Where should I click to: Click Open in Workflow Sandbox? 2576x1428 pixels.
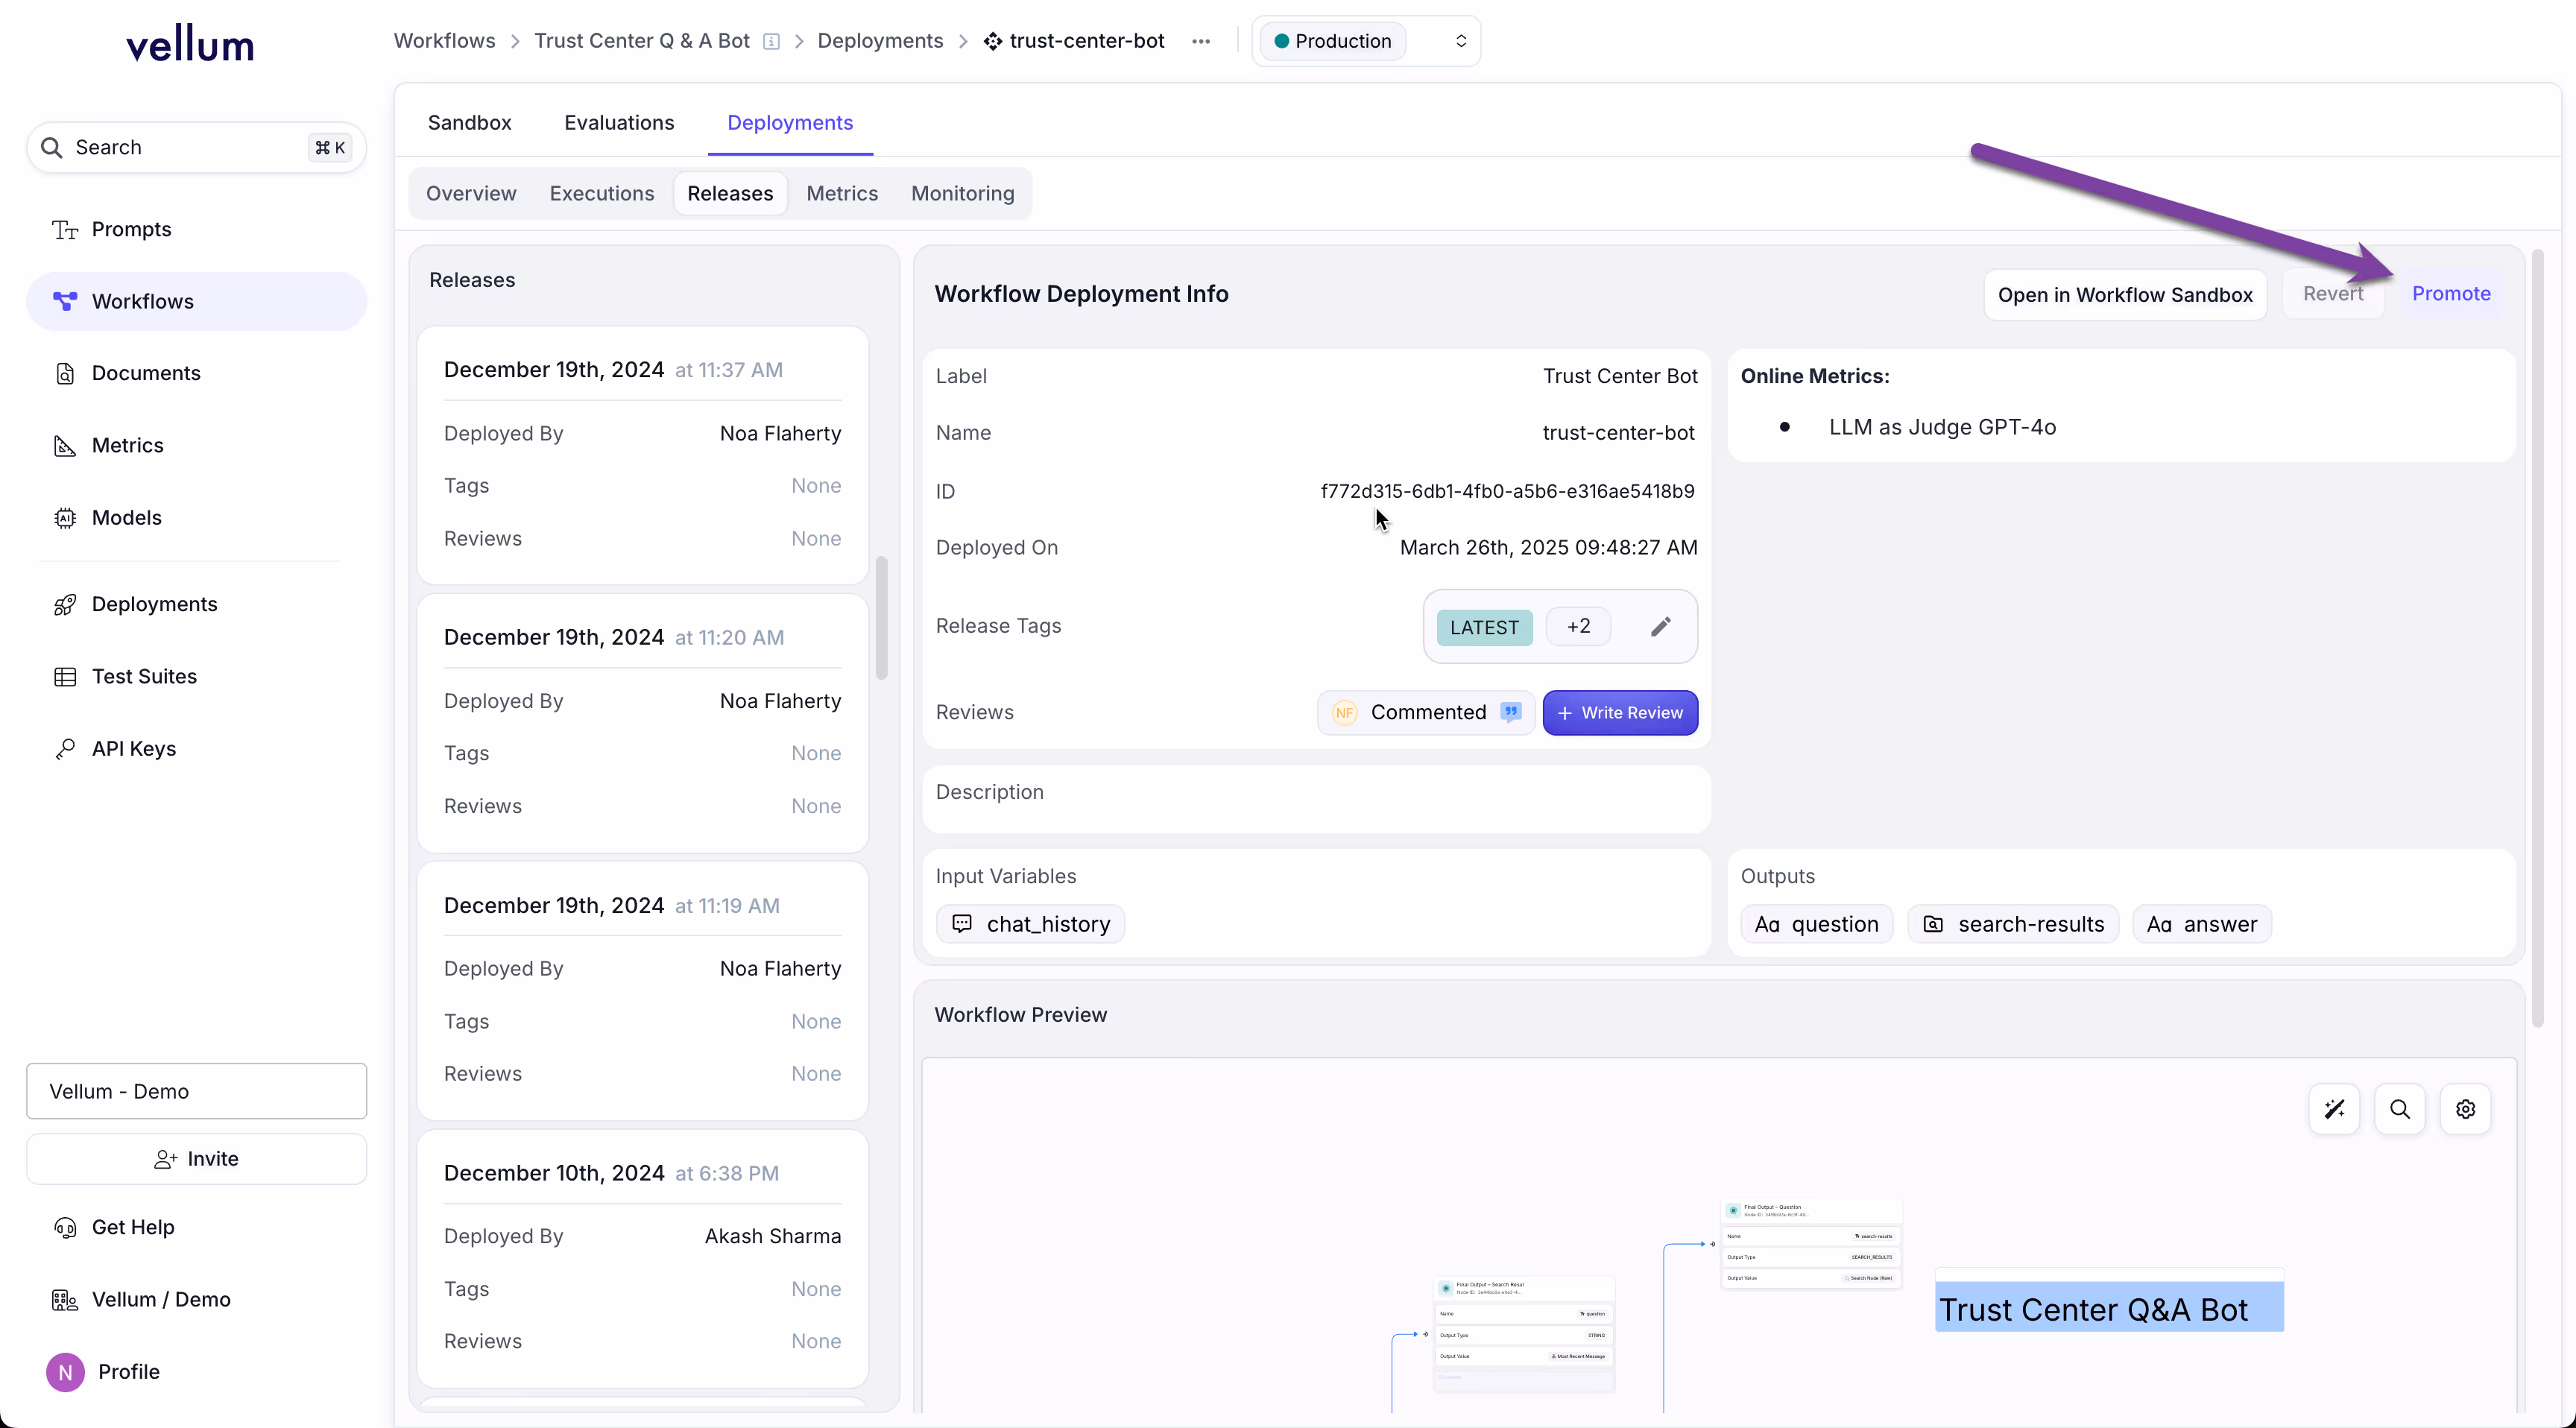pyautogui.click(x=2124, y=295)
